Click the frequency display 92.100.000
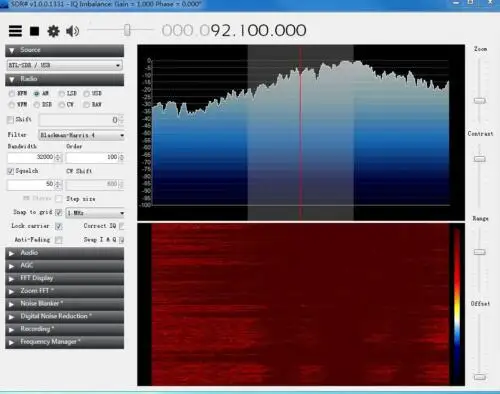 click(234, 31)
